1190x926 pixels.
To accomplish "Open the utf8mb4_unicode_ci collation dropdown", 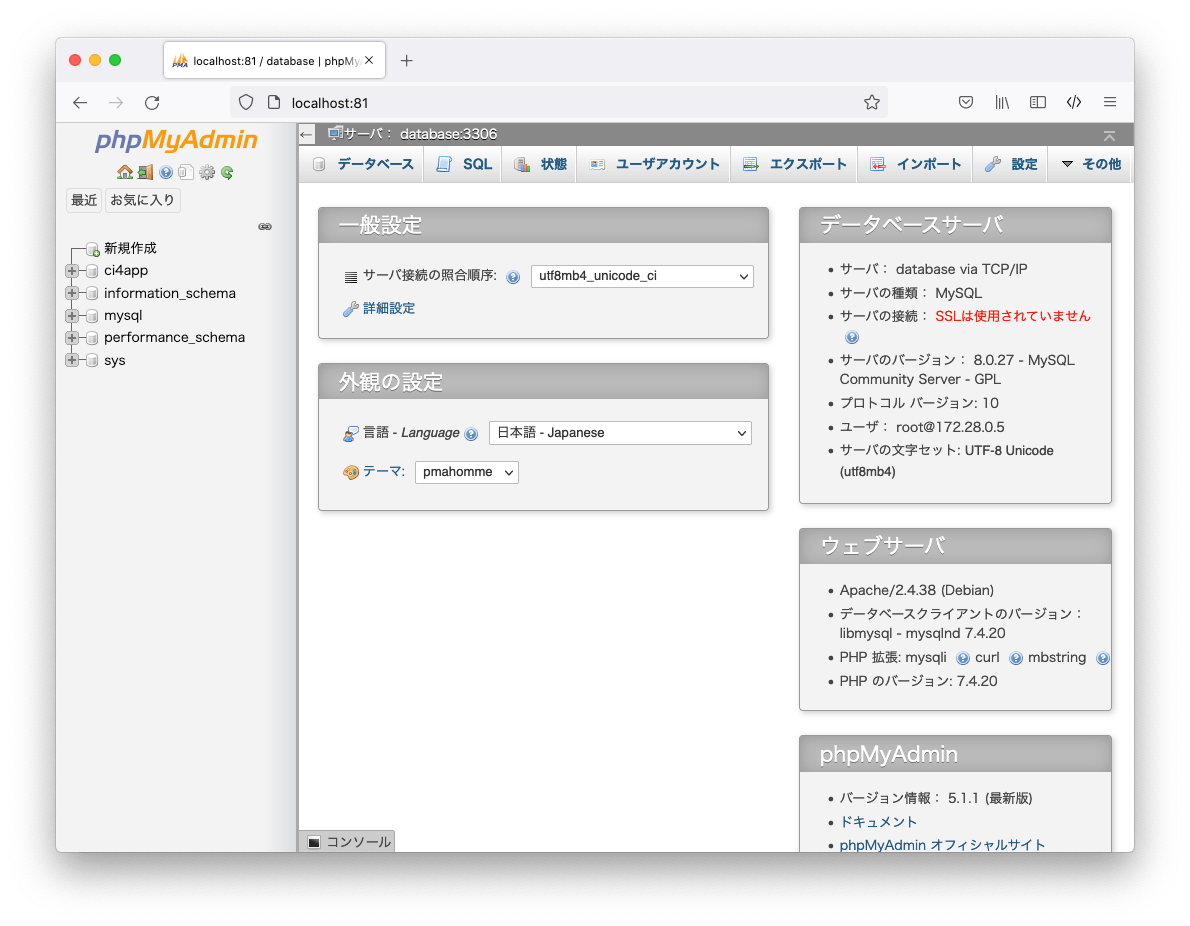I will coord(642,276).
